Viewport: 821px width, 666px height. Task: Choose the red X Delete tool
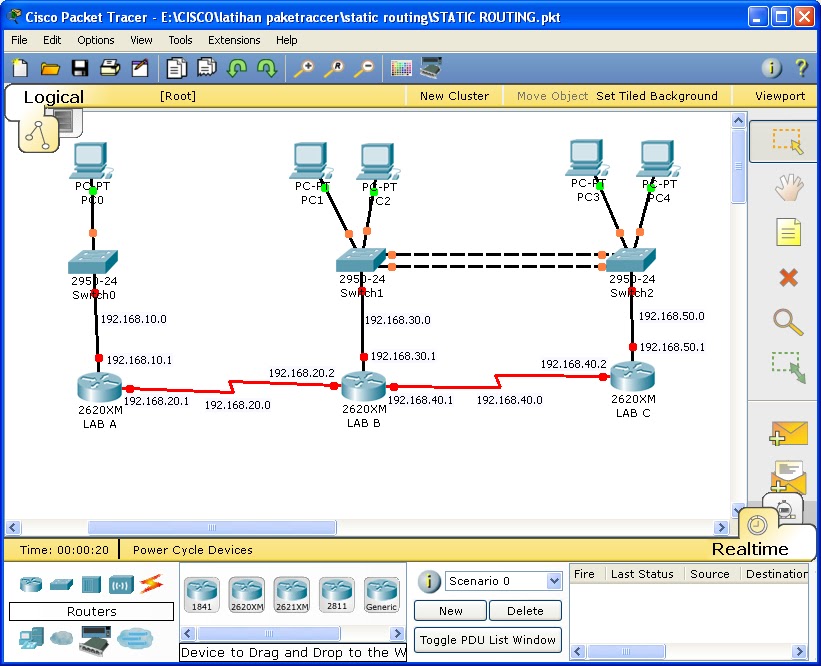pyautogui.click(x=788, y=278)
